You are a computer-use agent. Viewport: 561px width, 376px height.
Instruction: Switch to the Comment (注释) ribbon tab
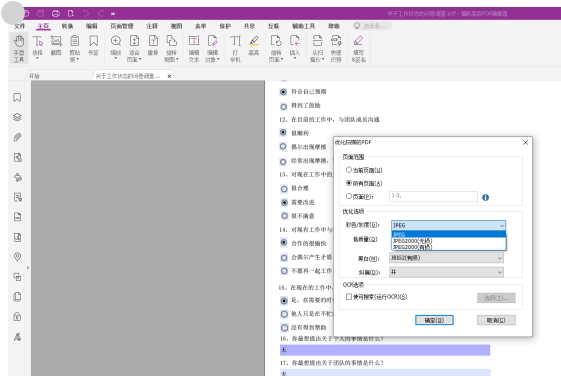[x=152, y=26]
